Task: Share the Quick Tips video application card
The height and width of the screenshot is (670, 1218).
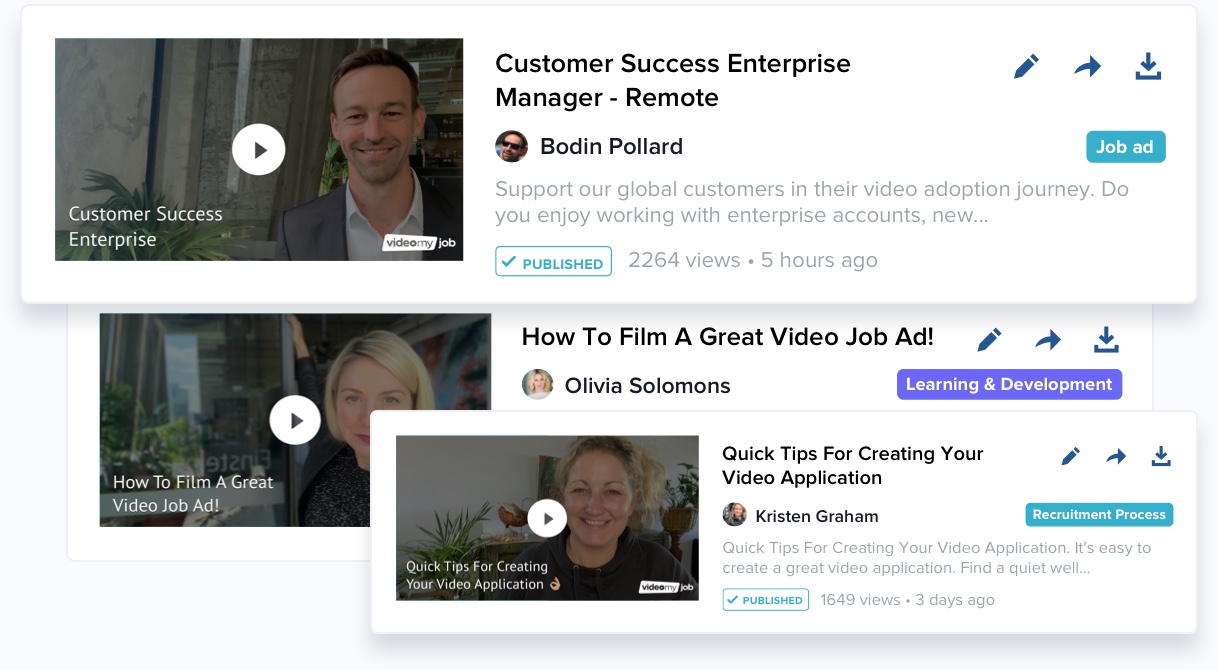Action: [x=1116, y=457]
